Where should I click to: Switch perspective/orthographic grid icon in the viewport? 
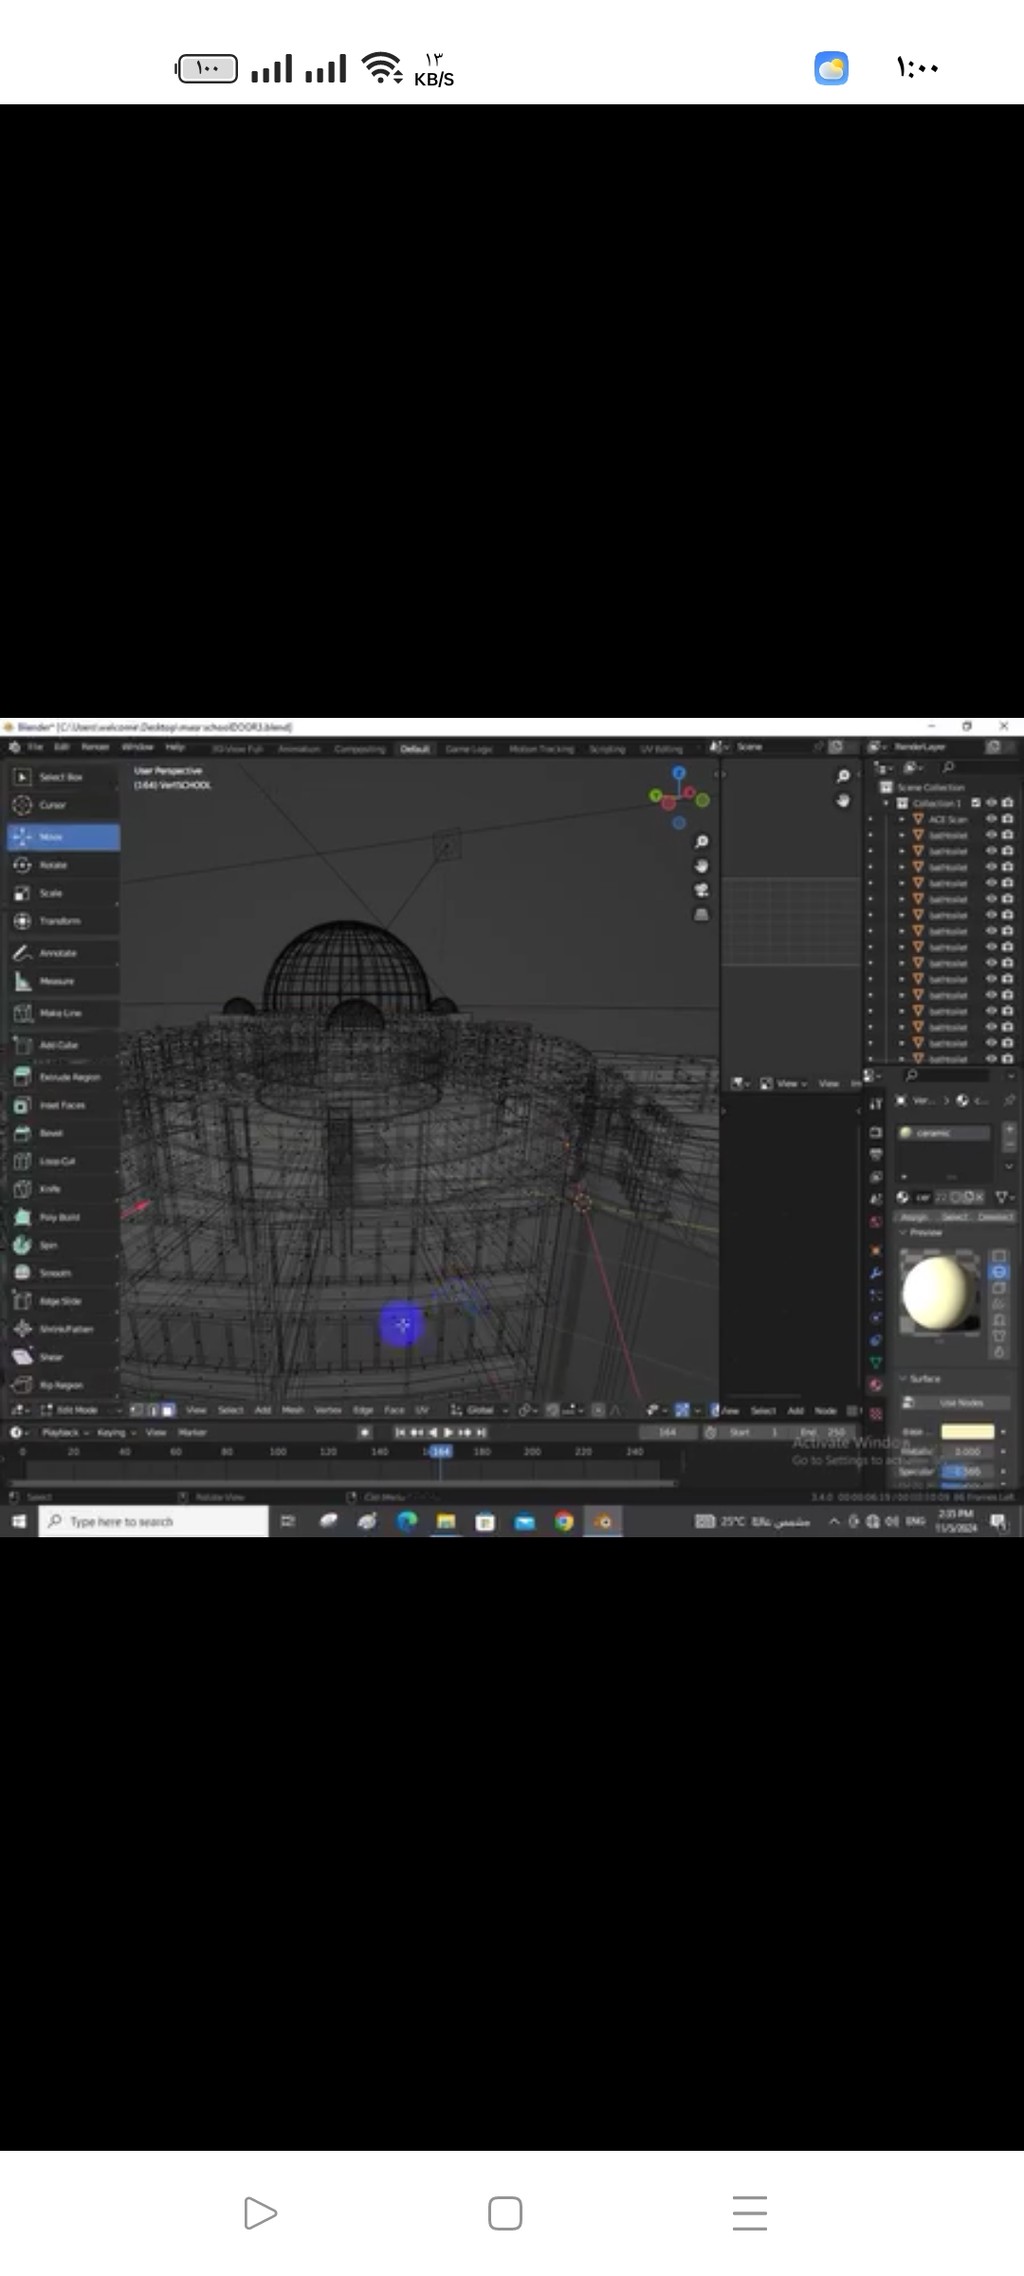click(701, 914)
